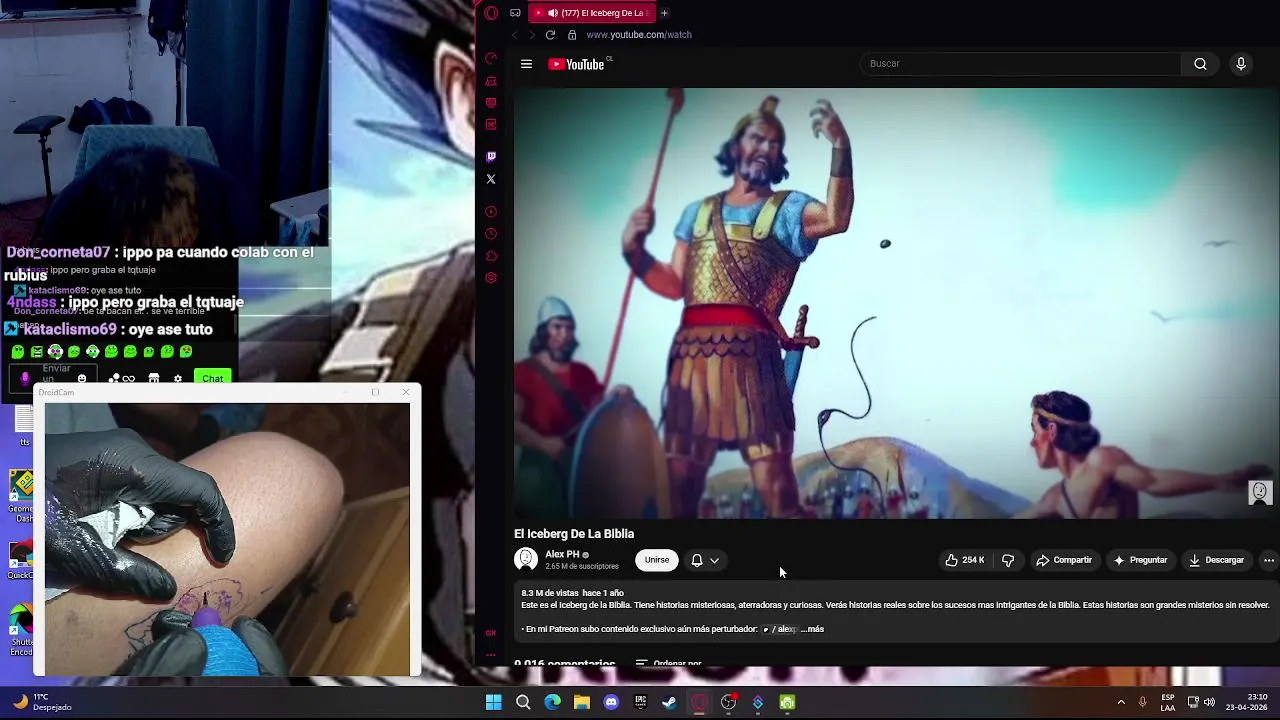The height and width of the screenshot is (720, 1280).
Task: Open network and volume tray icons
Action: (1201, 702)
